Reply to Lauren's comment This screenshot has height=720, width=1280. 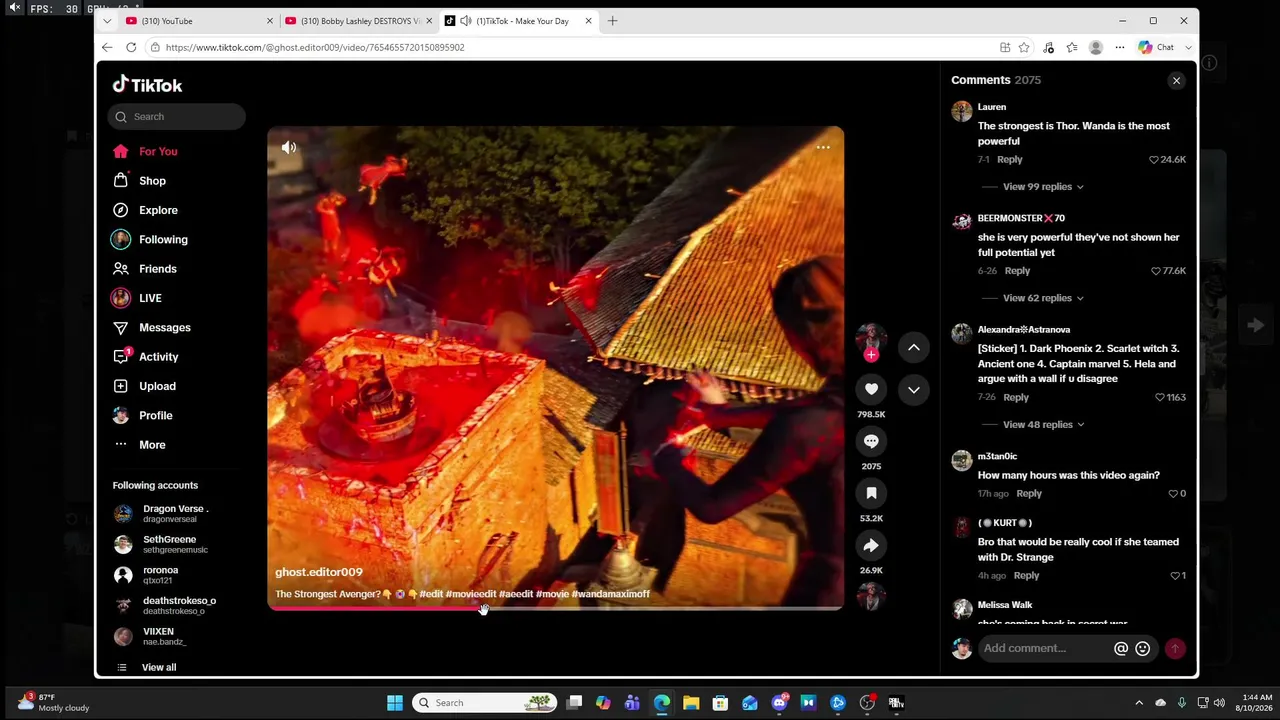coord(1009,160)
